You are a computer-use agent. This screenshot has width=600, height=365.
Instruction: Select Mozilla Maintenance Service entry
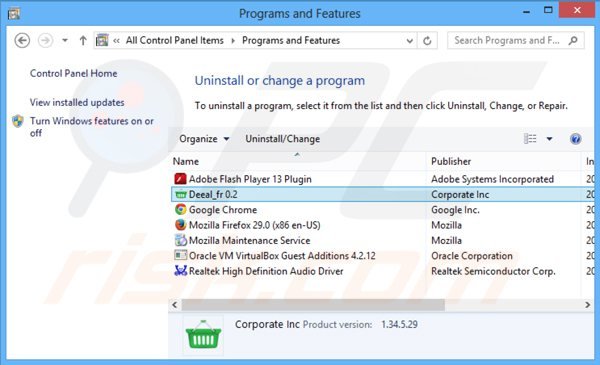tap(249, 240)
